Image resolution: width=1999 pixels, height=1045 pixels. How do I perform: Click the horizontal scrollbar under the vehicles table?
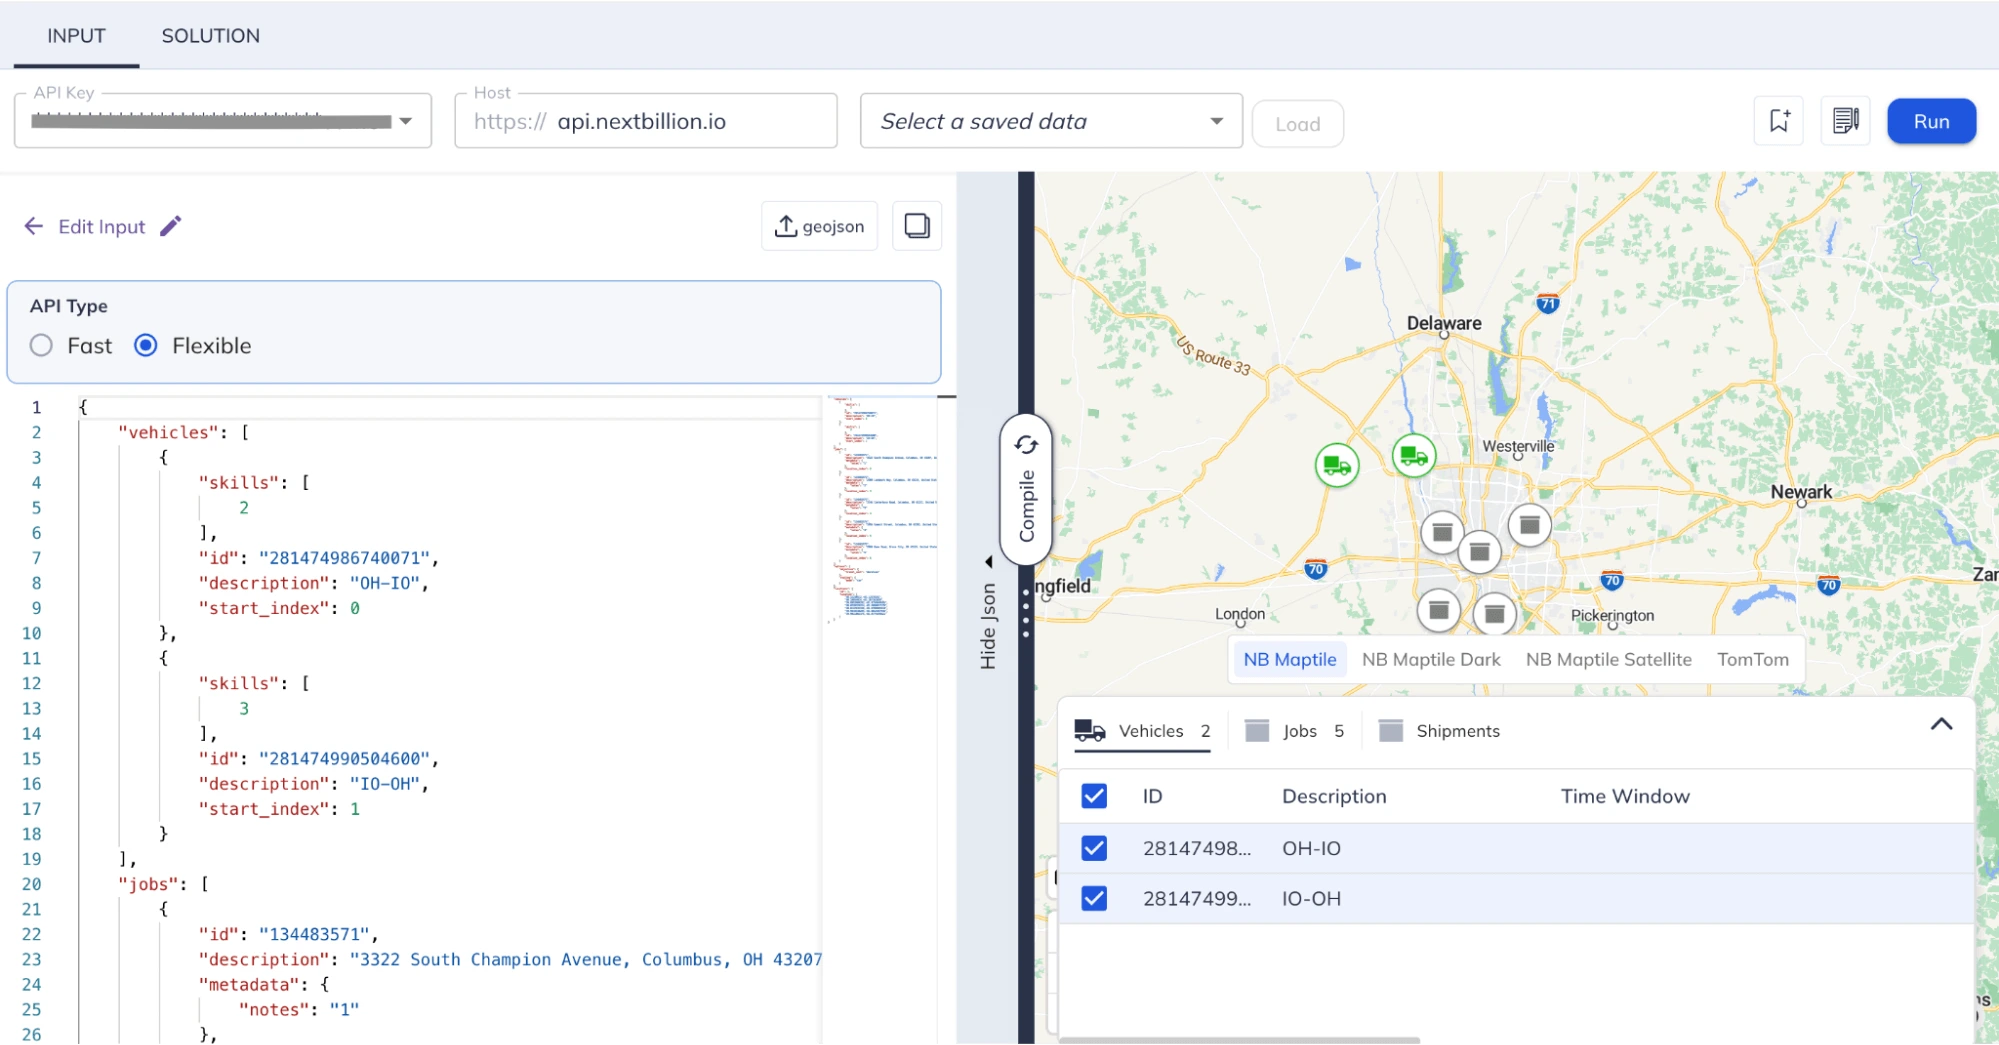1239,1040
